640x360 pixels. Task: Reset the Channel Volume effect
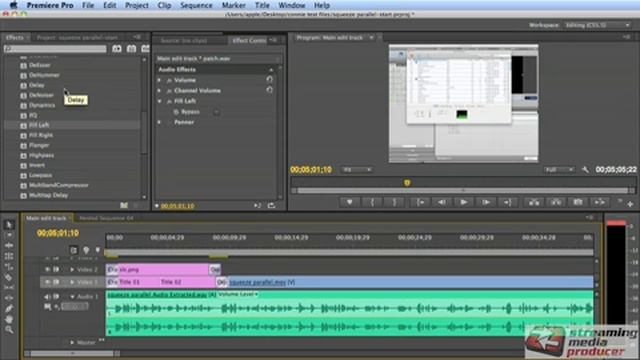tap(270, 90)
